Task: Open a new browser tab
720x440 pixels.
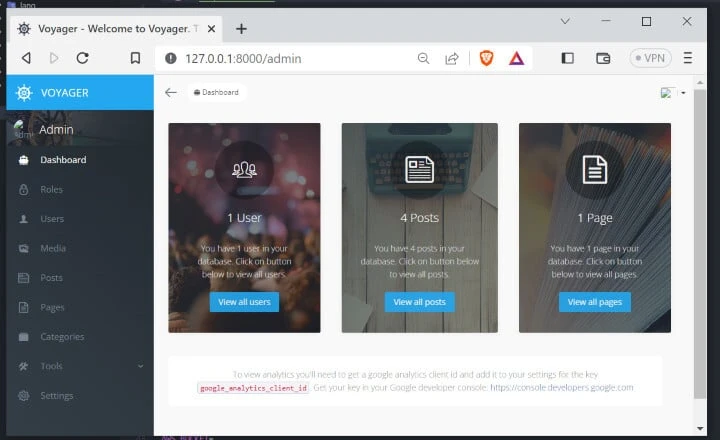Action: (x=241, y=28)
